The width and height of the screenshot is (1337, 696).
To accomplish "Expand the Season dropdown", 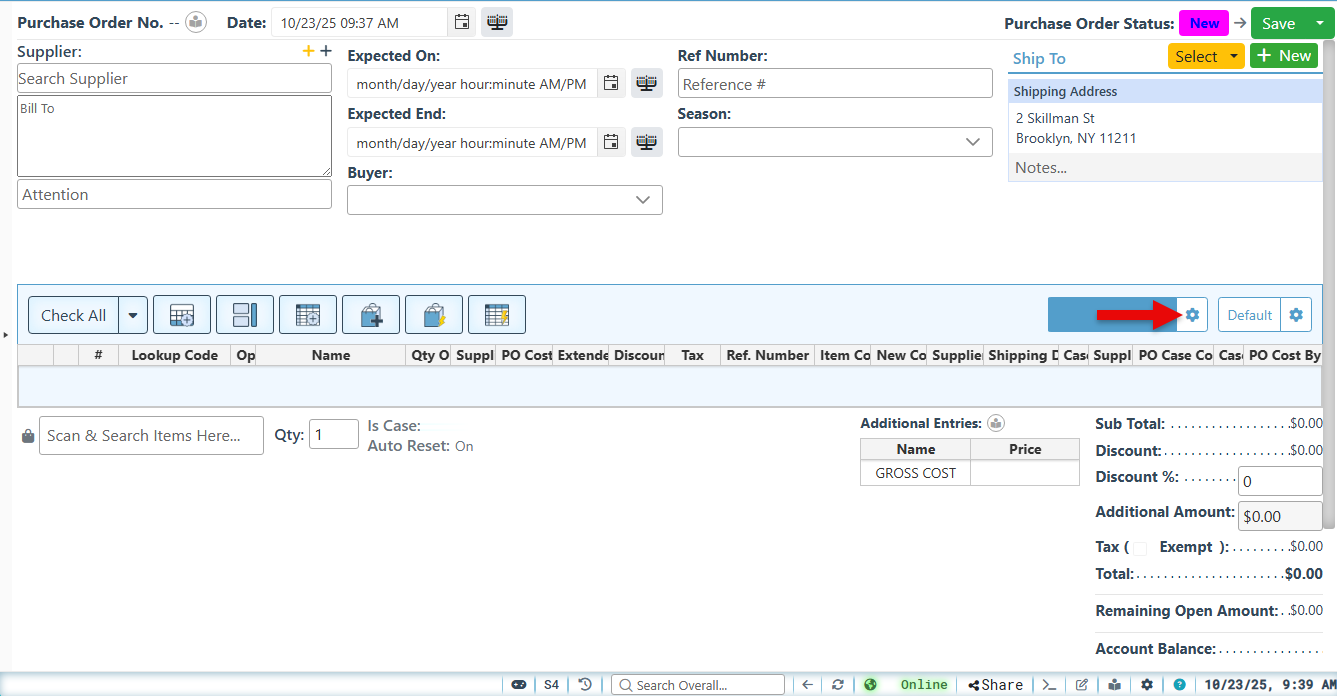I will pyautogui.click(x=835, y=142).
